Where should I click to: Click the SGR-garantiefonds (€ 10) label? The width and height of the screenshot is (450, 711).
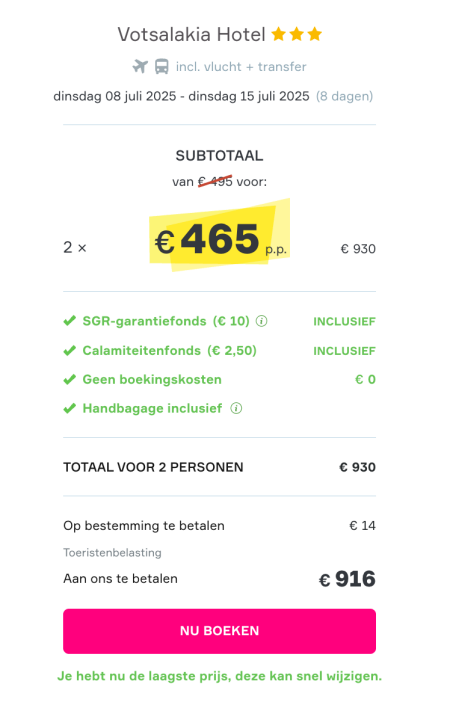point(166,321)
